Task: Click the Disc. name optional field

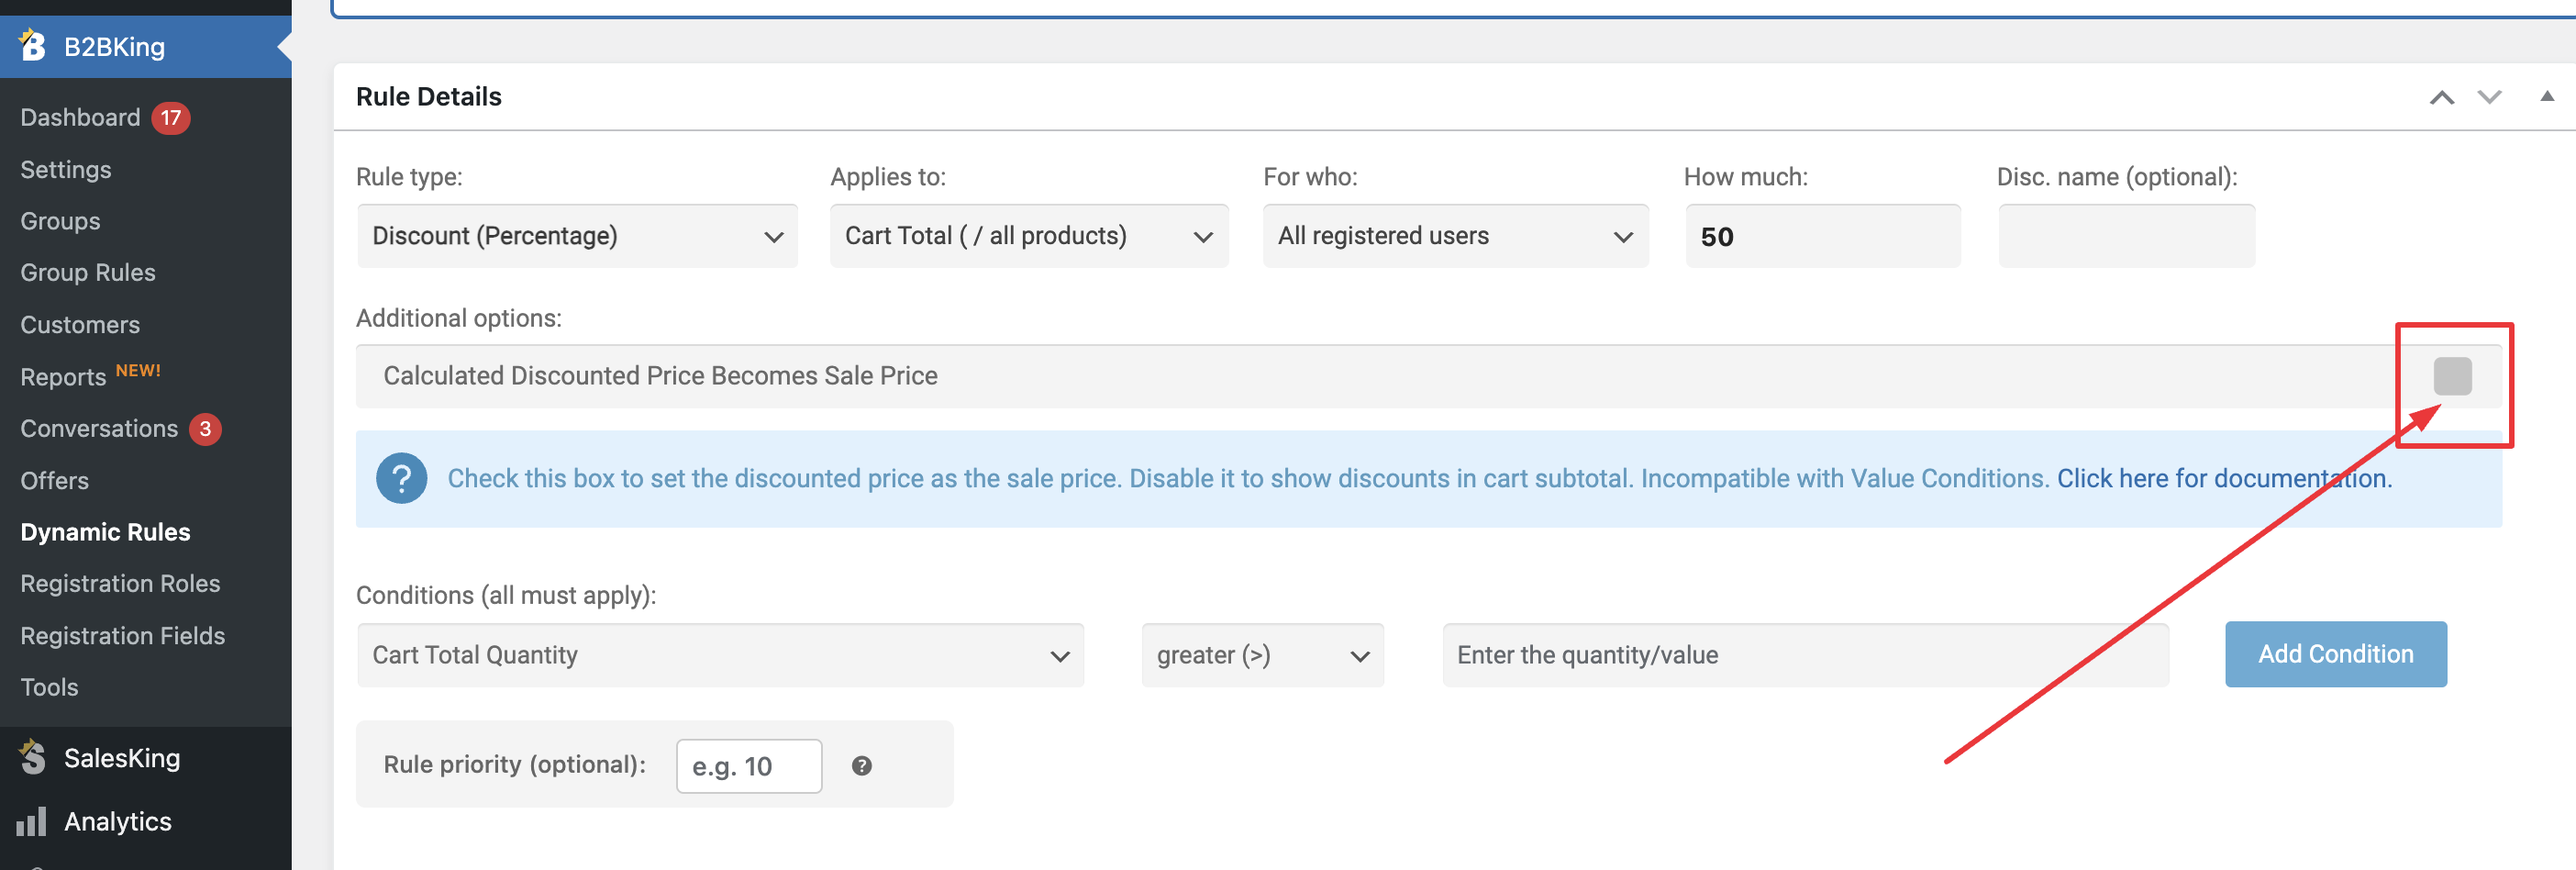Action: point(2126,236)
